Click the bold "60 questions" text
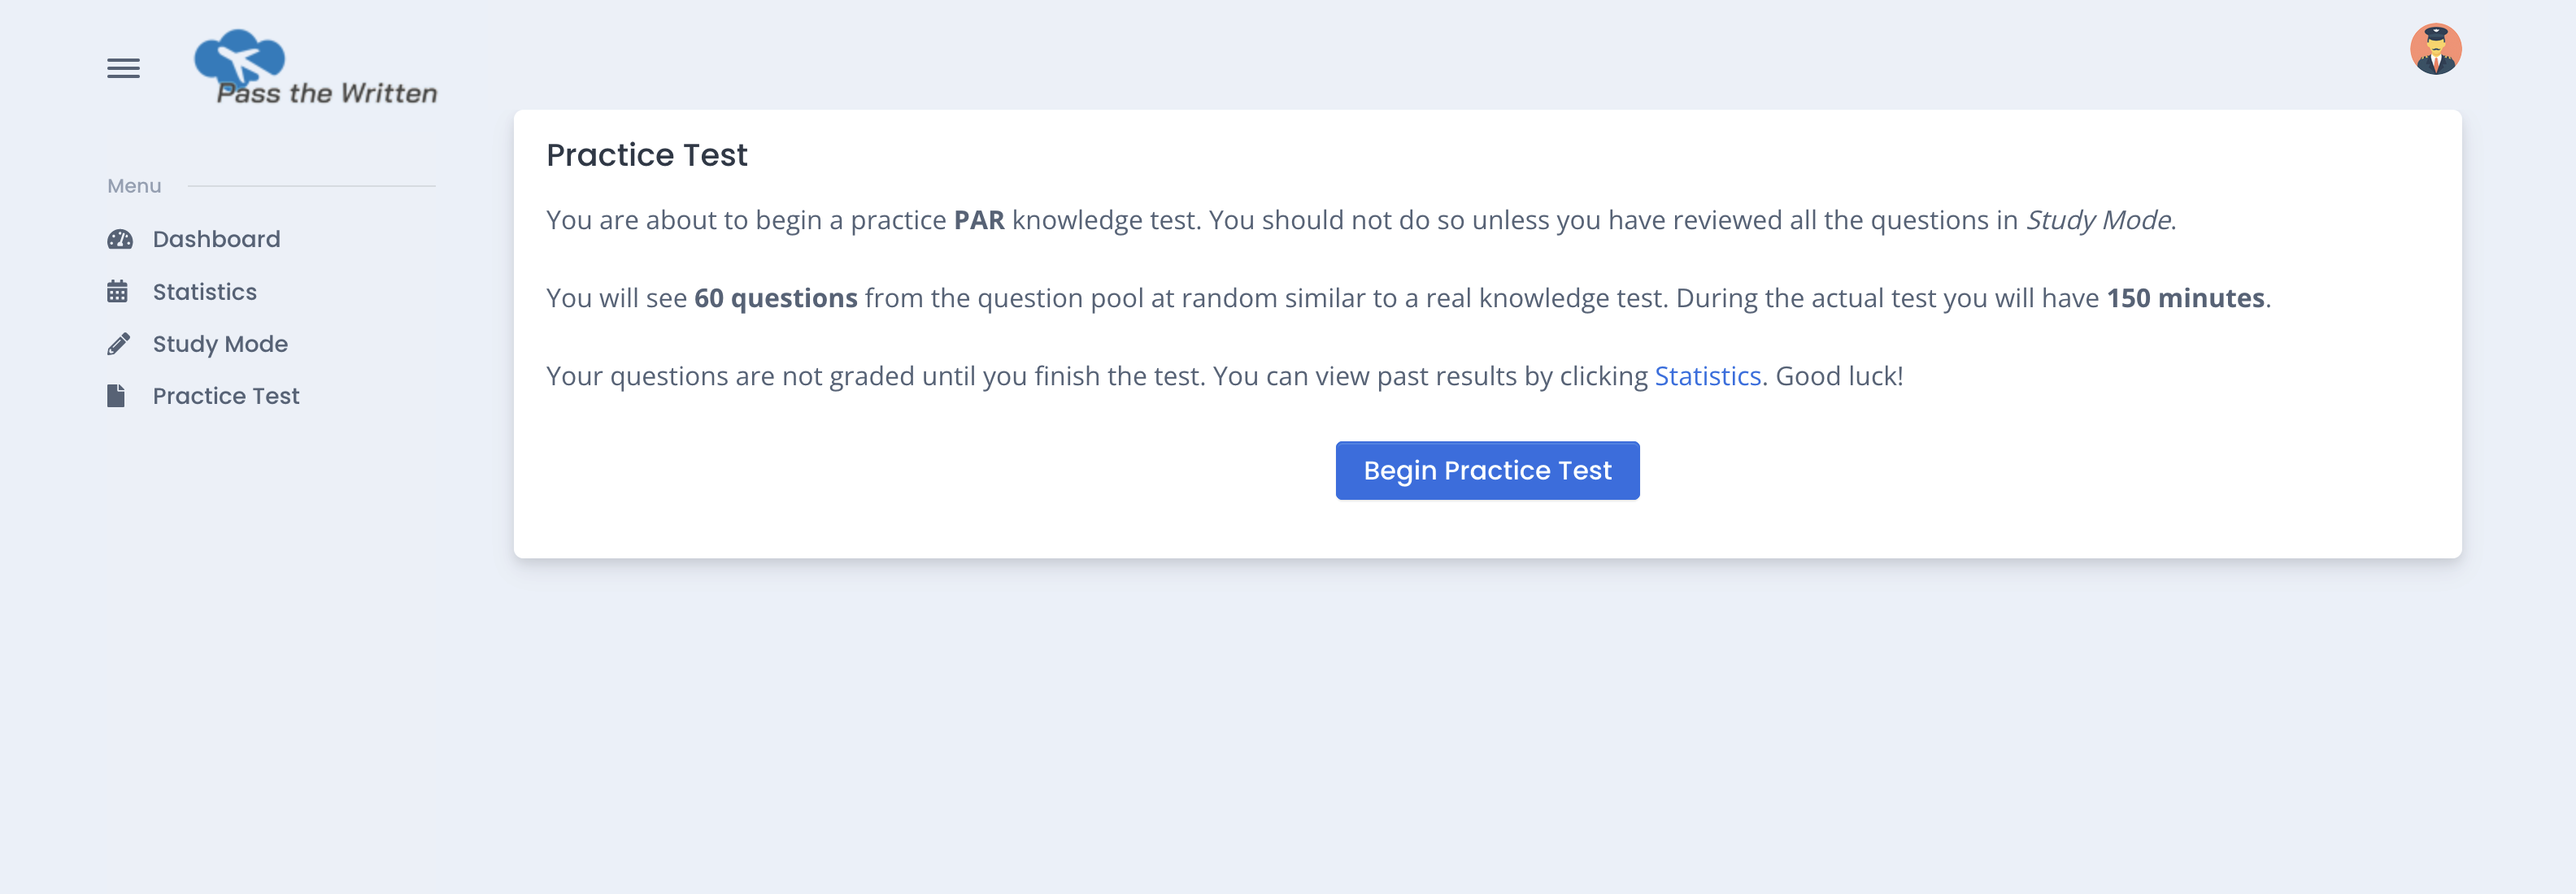Viewport: 2576px width, 894px height. (775, 298)
